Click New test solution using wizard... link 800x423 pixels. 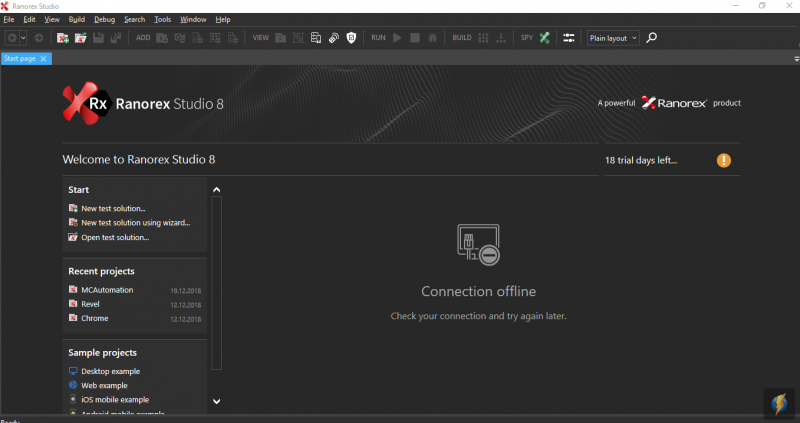[135, 222]
